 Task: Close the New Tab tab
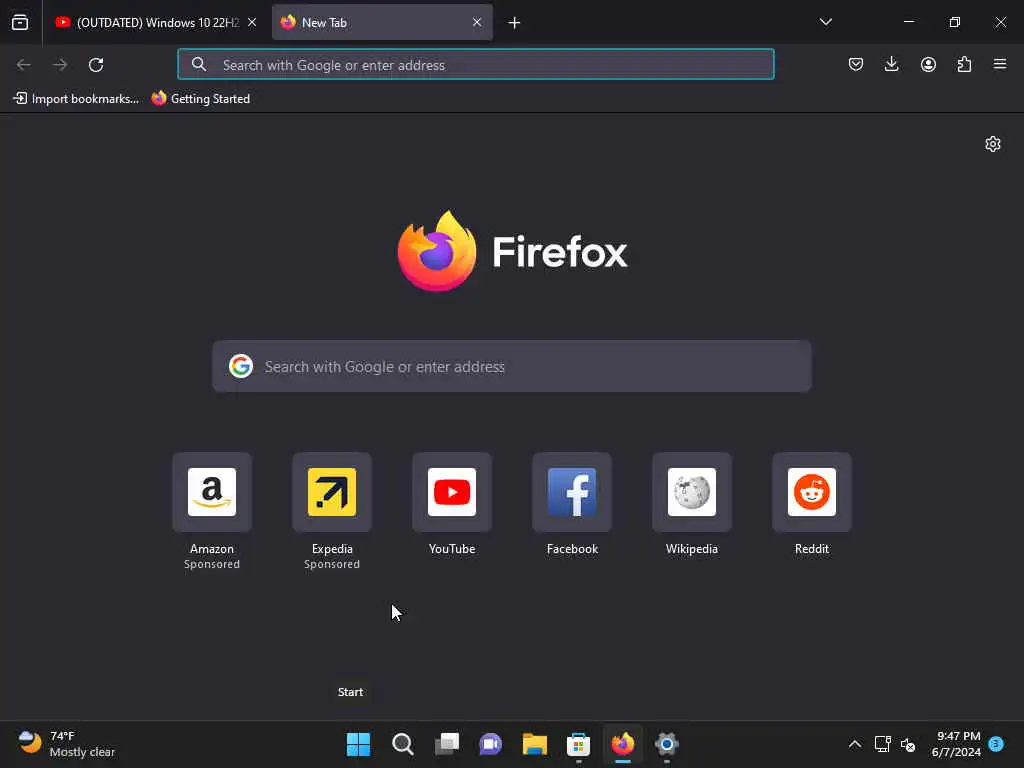pyautogui.click(x=477, y=23)
